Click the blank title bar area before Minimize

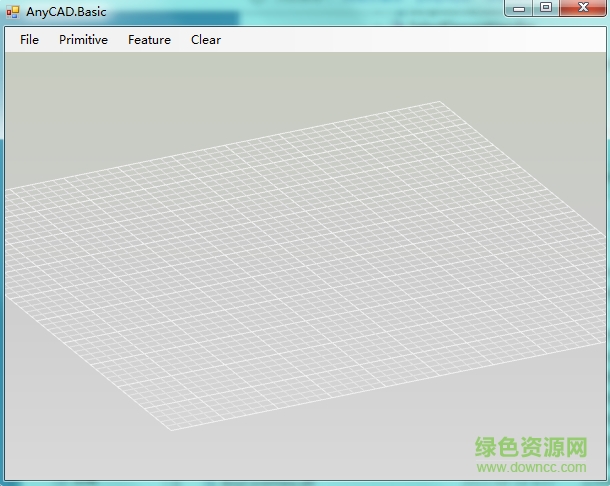[x=350, y=11]
